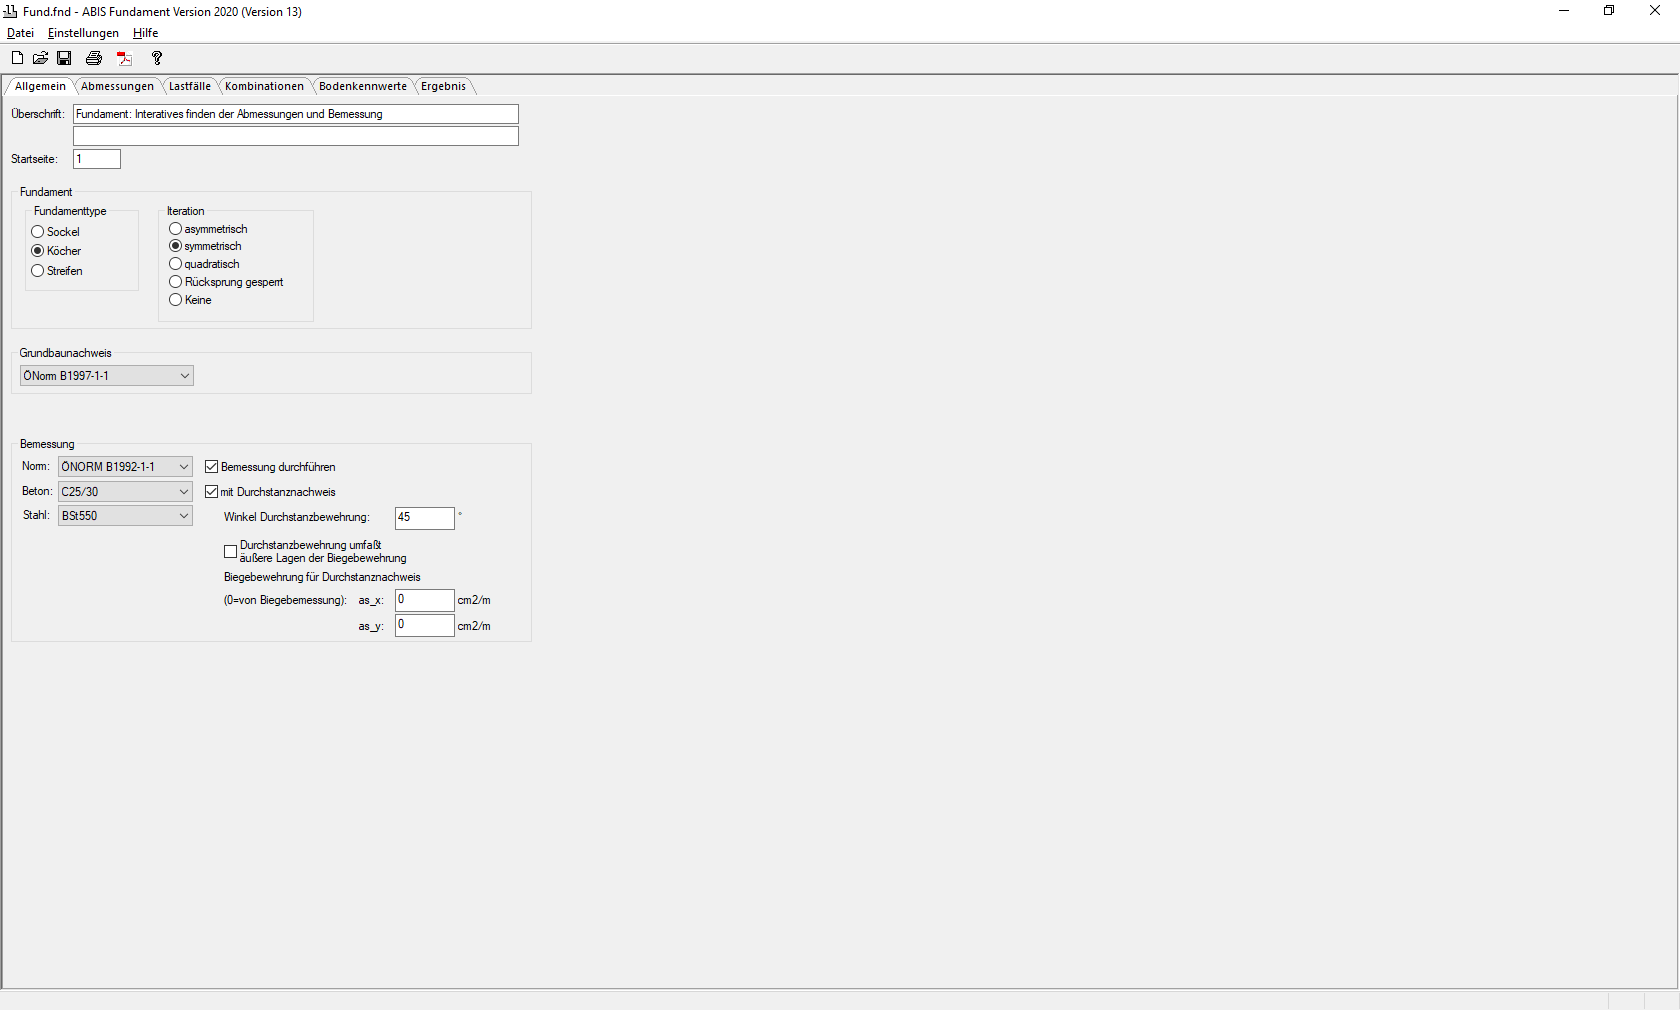Click the ABIS Fundament app icon in title bar

(11, 11)
